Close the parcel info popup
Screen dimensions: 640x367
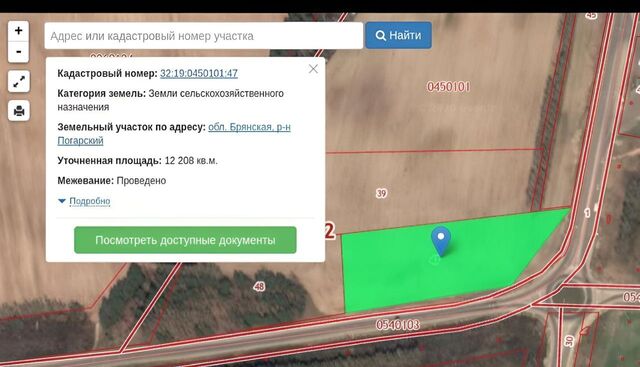pyautogui.click(x=313, y=69)
